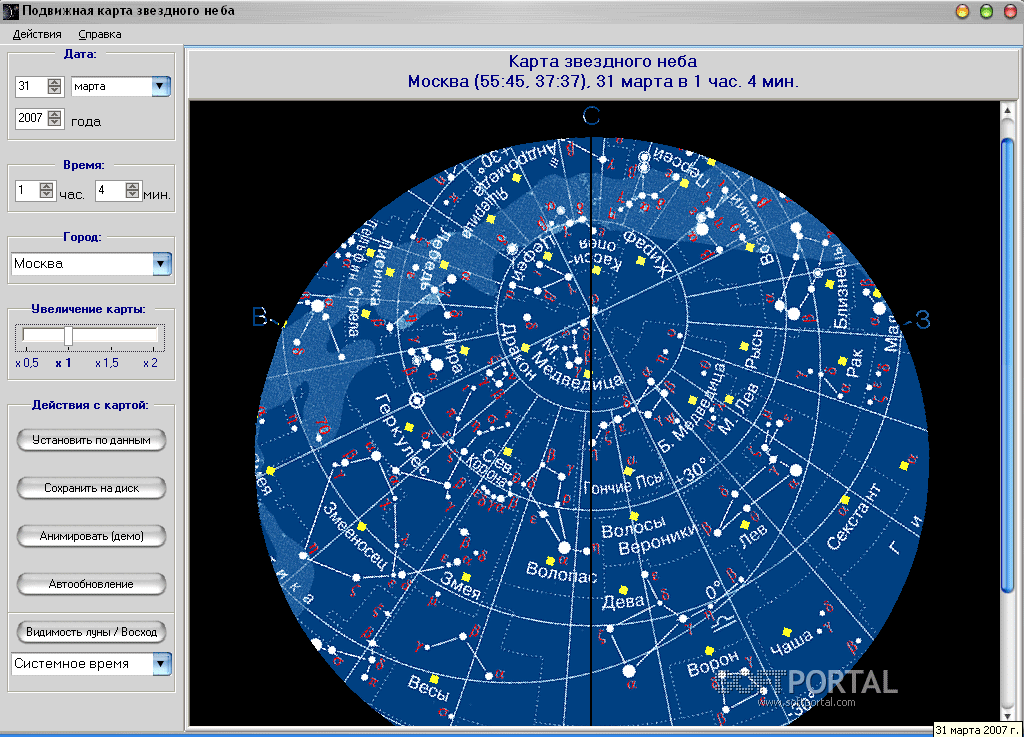The image size is (1024, 737).
Task: Click the map scrollbar up arrow
Action: 1008,111
